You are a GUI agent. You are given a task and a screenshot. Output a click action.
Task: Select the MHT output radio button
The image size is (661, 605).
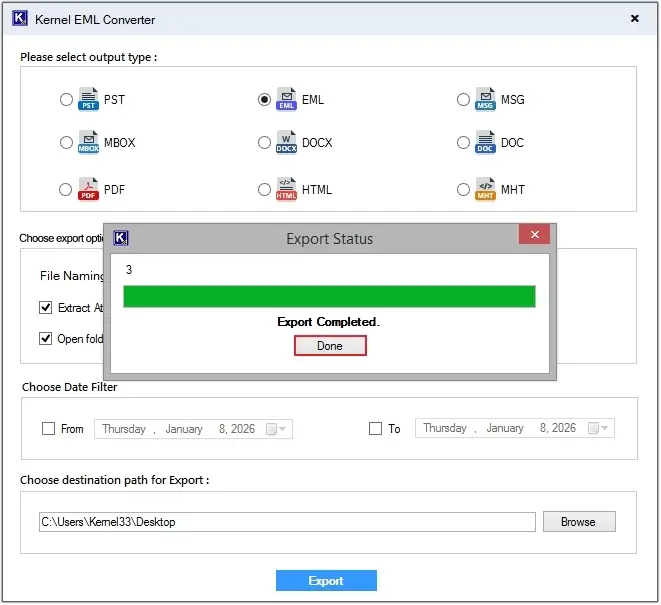463,189
